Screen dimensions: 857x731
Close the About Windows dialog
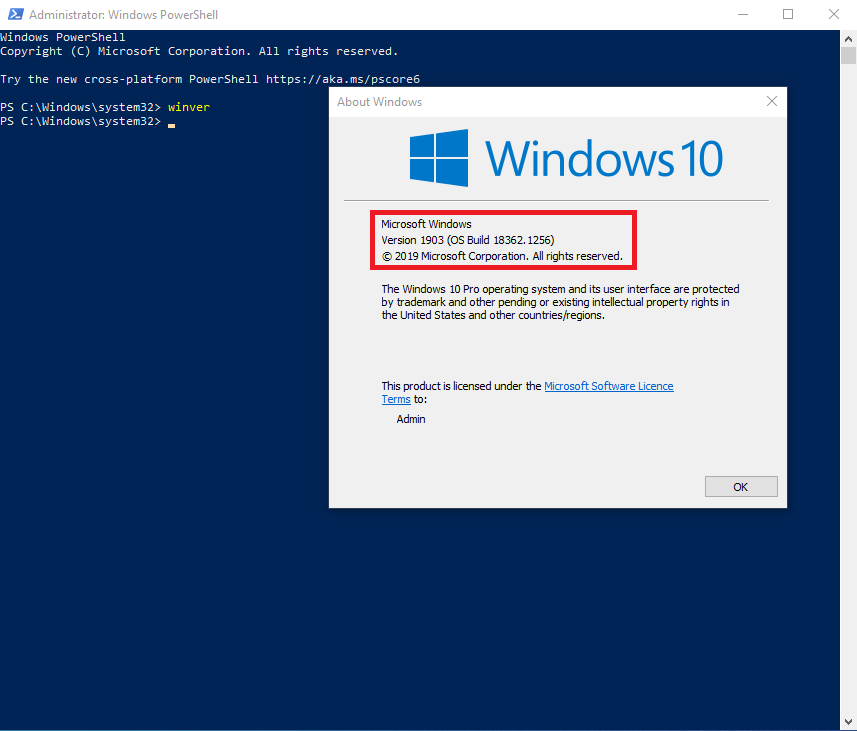click(772, 101)
